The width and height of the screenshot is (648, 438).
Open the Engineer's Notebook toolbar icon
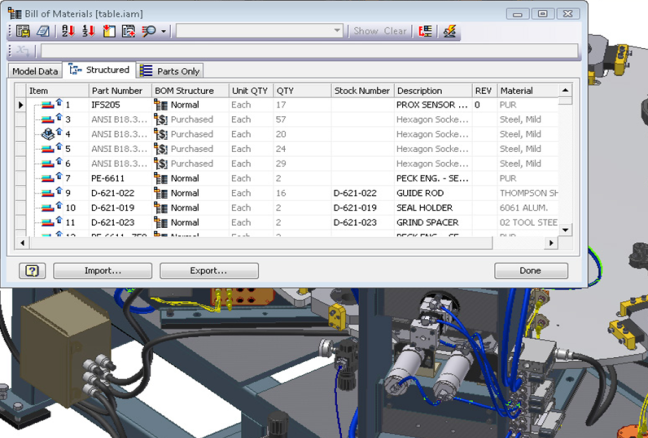pyautogui.click(x=43, y=31)
